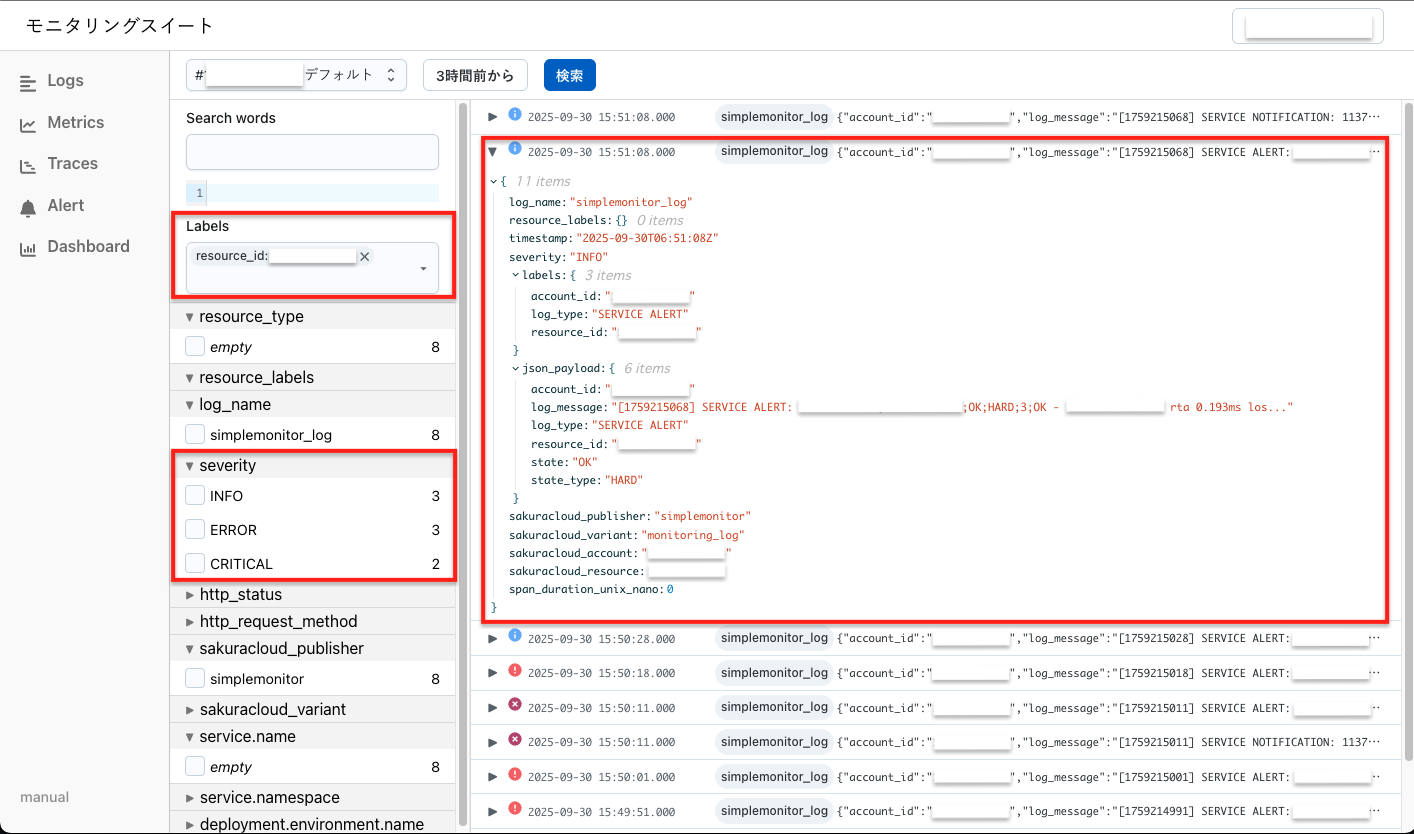Open the Labels dropdown arrow
The image size is (1414, 834).
pos(423,269)
